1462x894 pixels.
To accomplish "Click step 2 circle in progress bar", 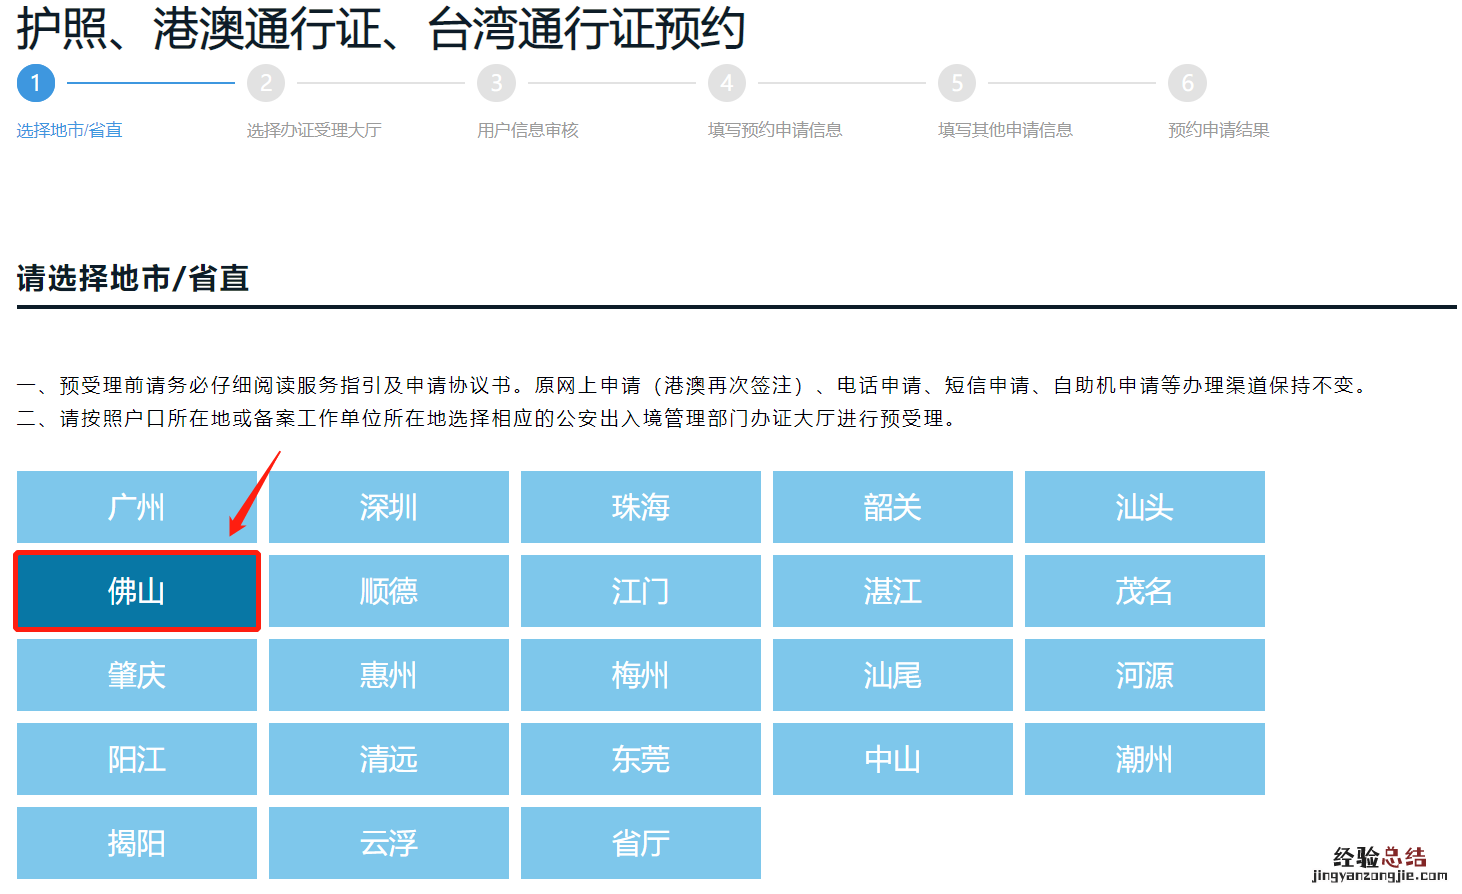I will point(266,83).
